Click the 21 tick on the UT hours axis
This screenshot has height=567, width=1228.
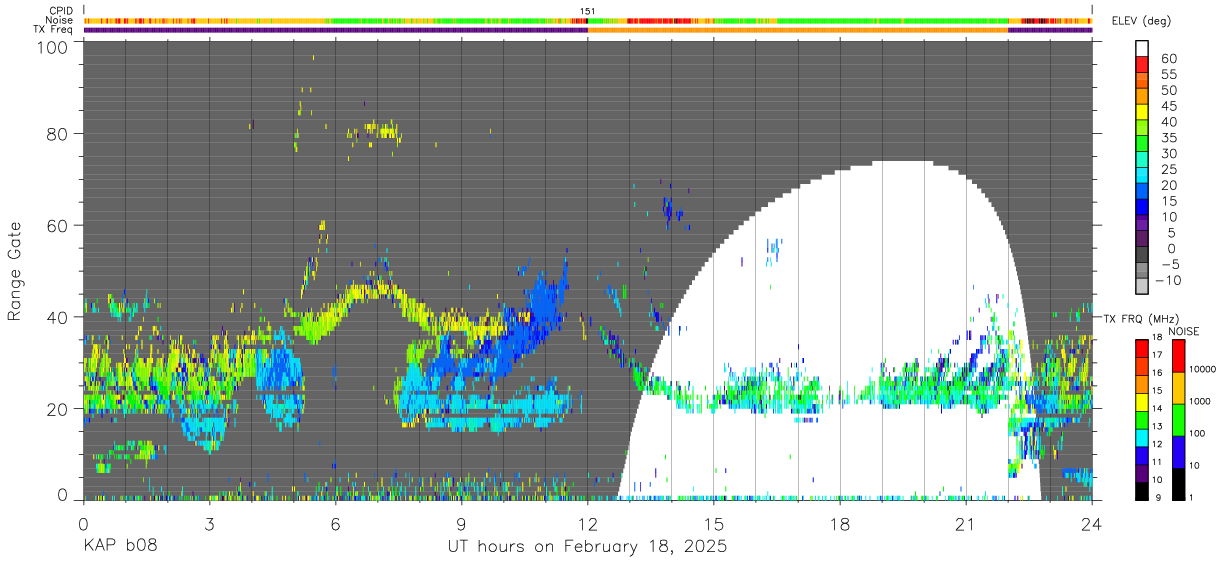click(966, 523)
